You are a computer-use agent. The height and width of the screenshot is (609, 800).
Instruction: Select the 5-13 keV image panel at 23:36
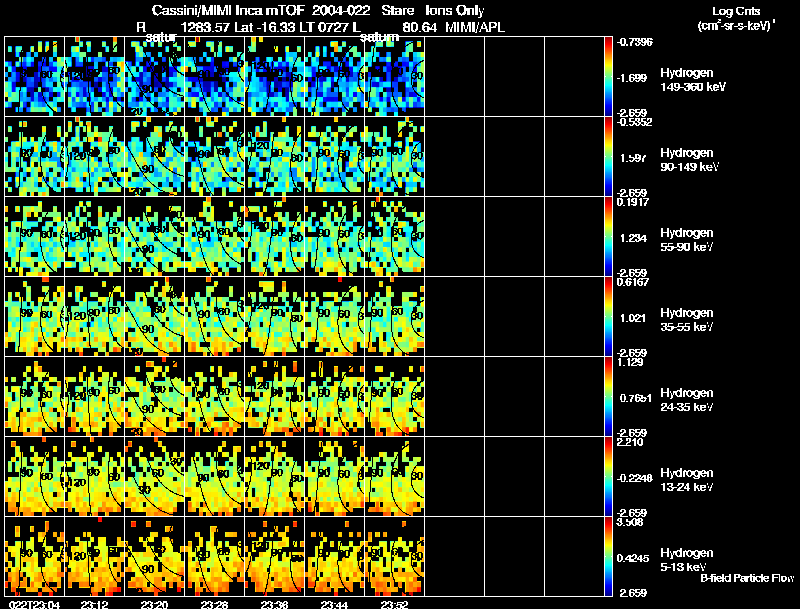(274, 557)
